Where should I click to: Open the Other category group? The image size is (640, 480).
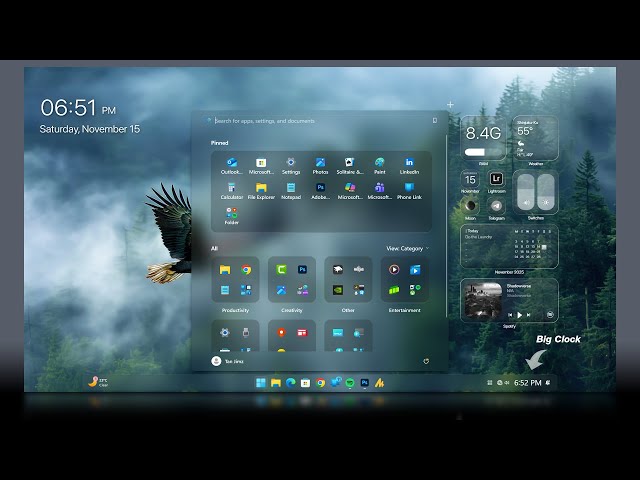pos(348,280)
